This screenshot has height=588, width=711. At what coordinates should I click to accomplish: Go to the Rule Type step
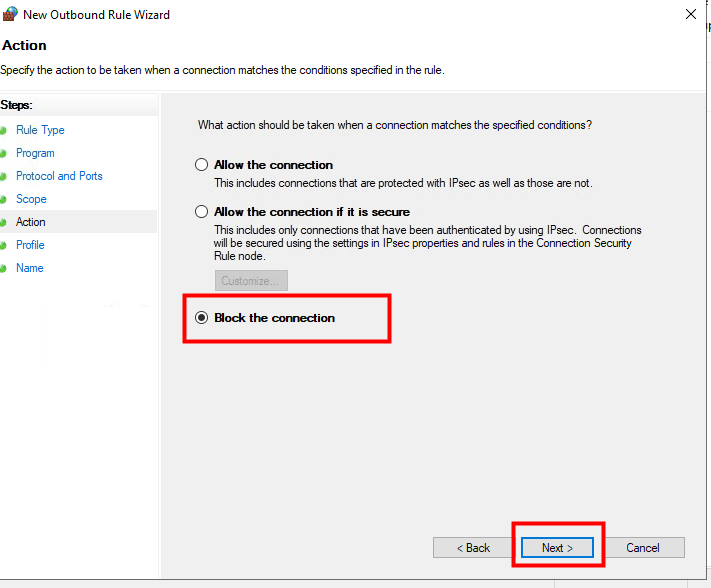[40, 130]
